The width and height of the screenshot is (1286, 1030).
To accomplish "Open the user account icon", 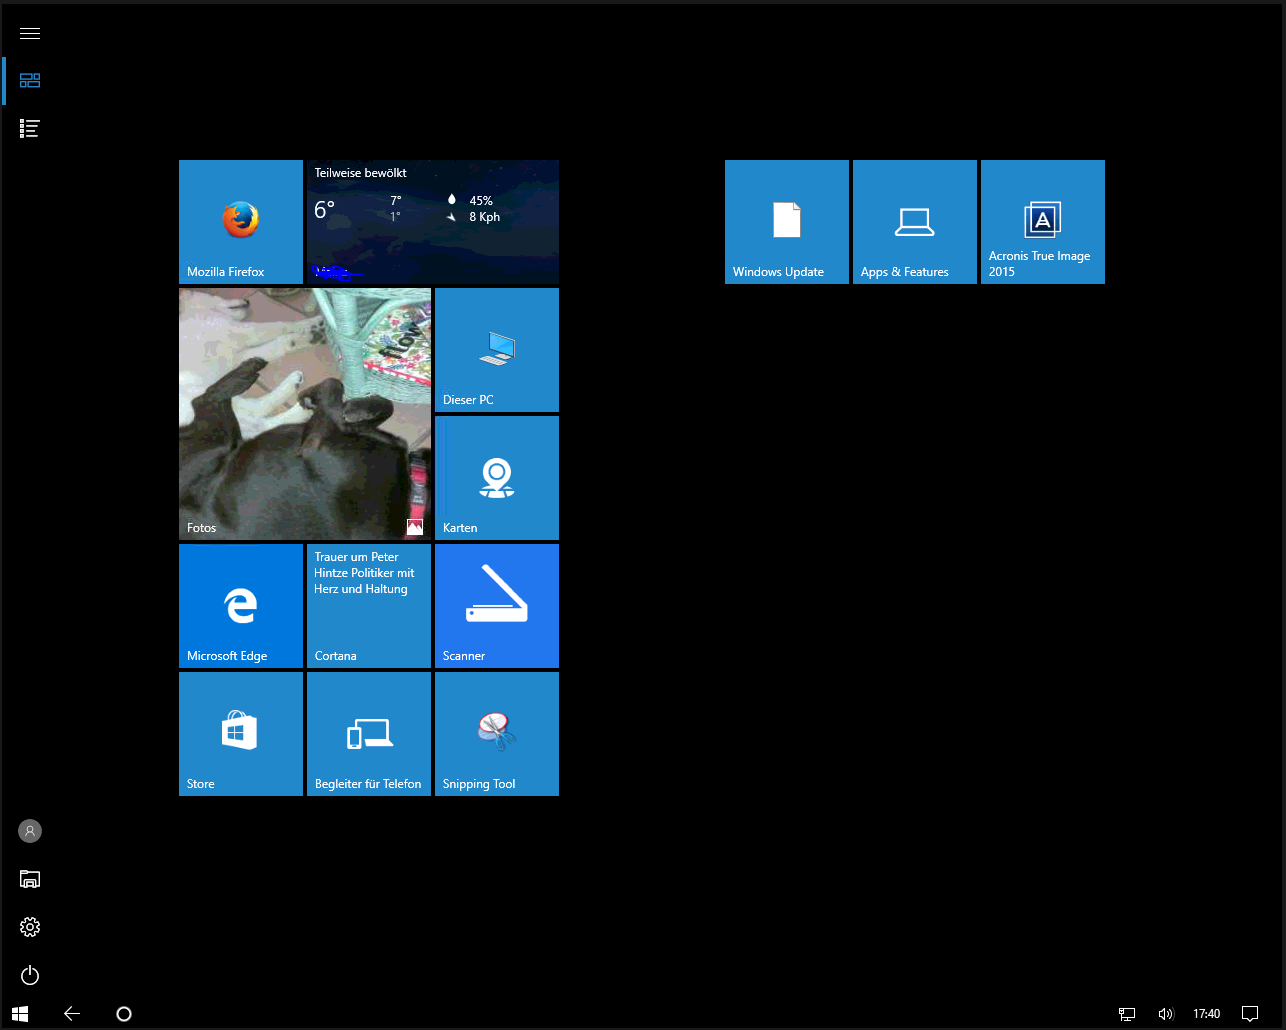I will [30, 831].
